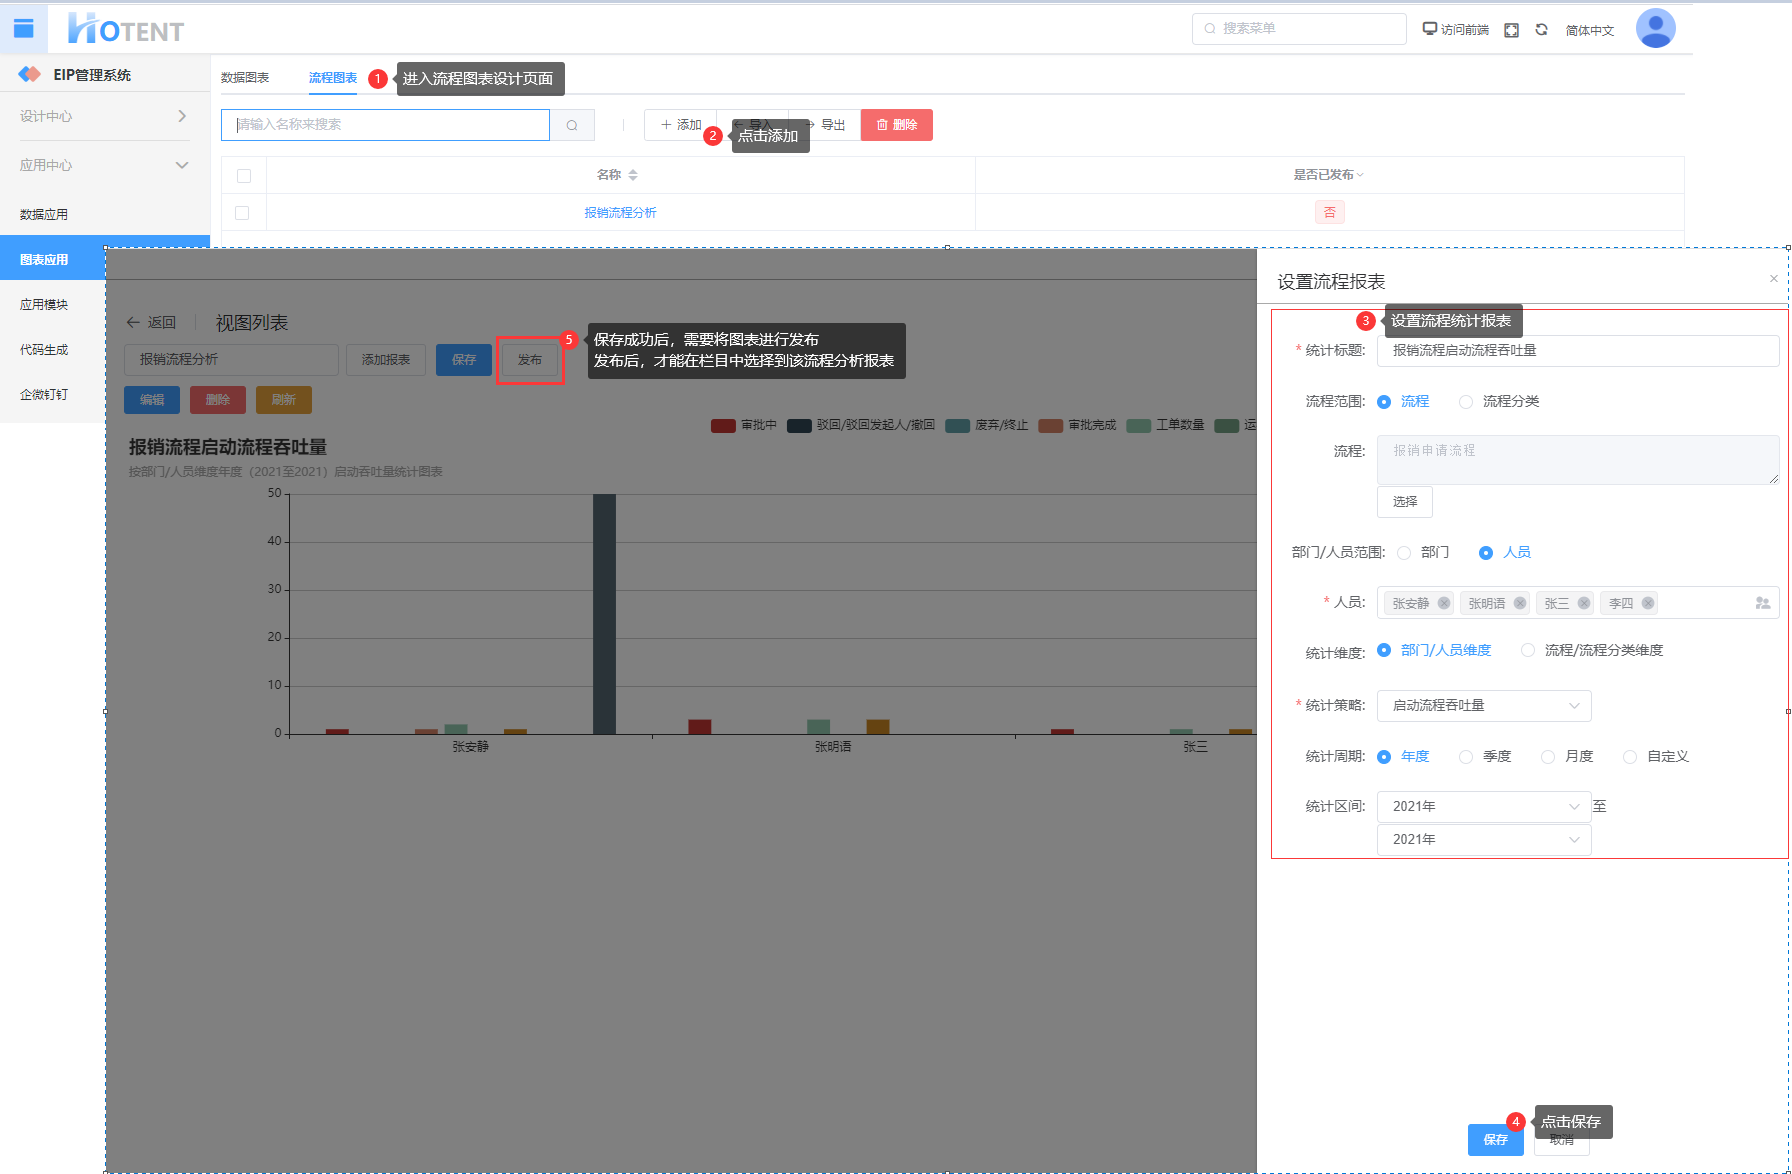Remove the 张三 person tag
This screenshot has height=1174, width=1792.
[x=1584, y=603]
